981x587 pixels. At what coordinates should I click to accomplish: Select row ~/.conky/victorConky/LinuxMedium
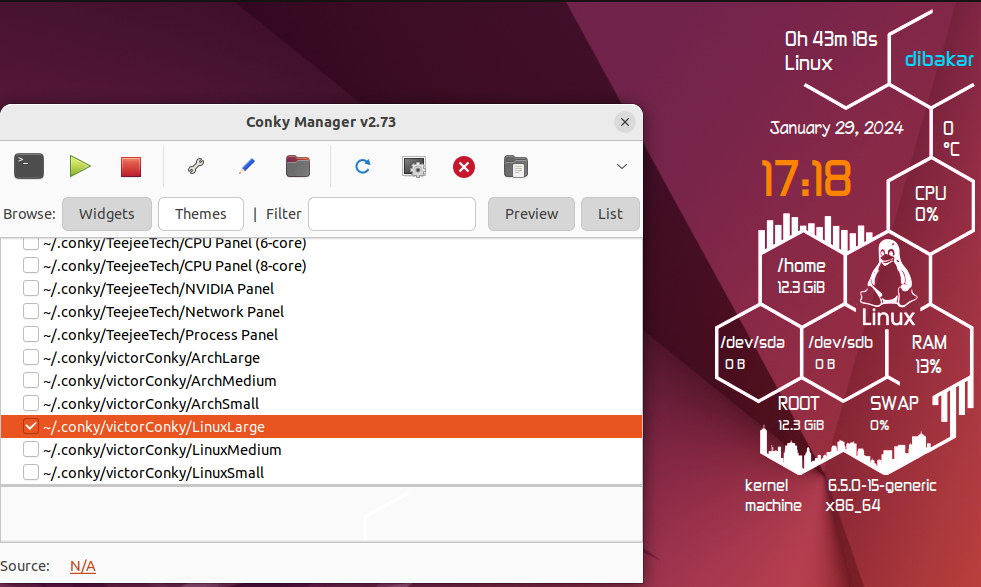click(x=322, y=449)
